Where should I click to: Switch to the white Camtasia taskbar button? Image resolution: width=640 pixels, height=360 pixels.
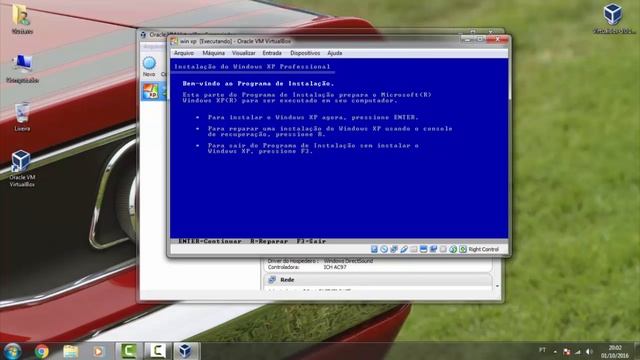click(157, 351)
